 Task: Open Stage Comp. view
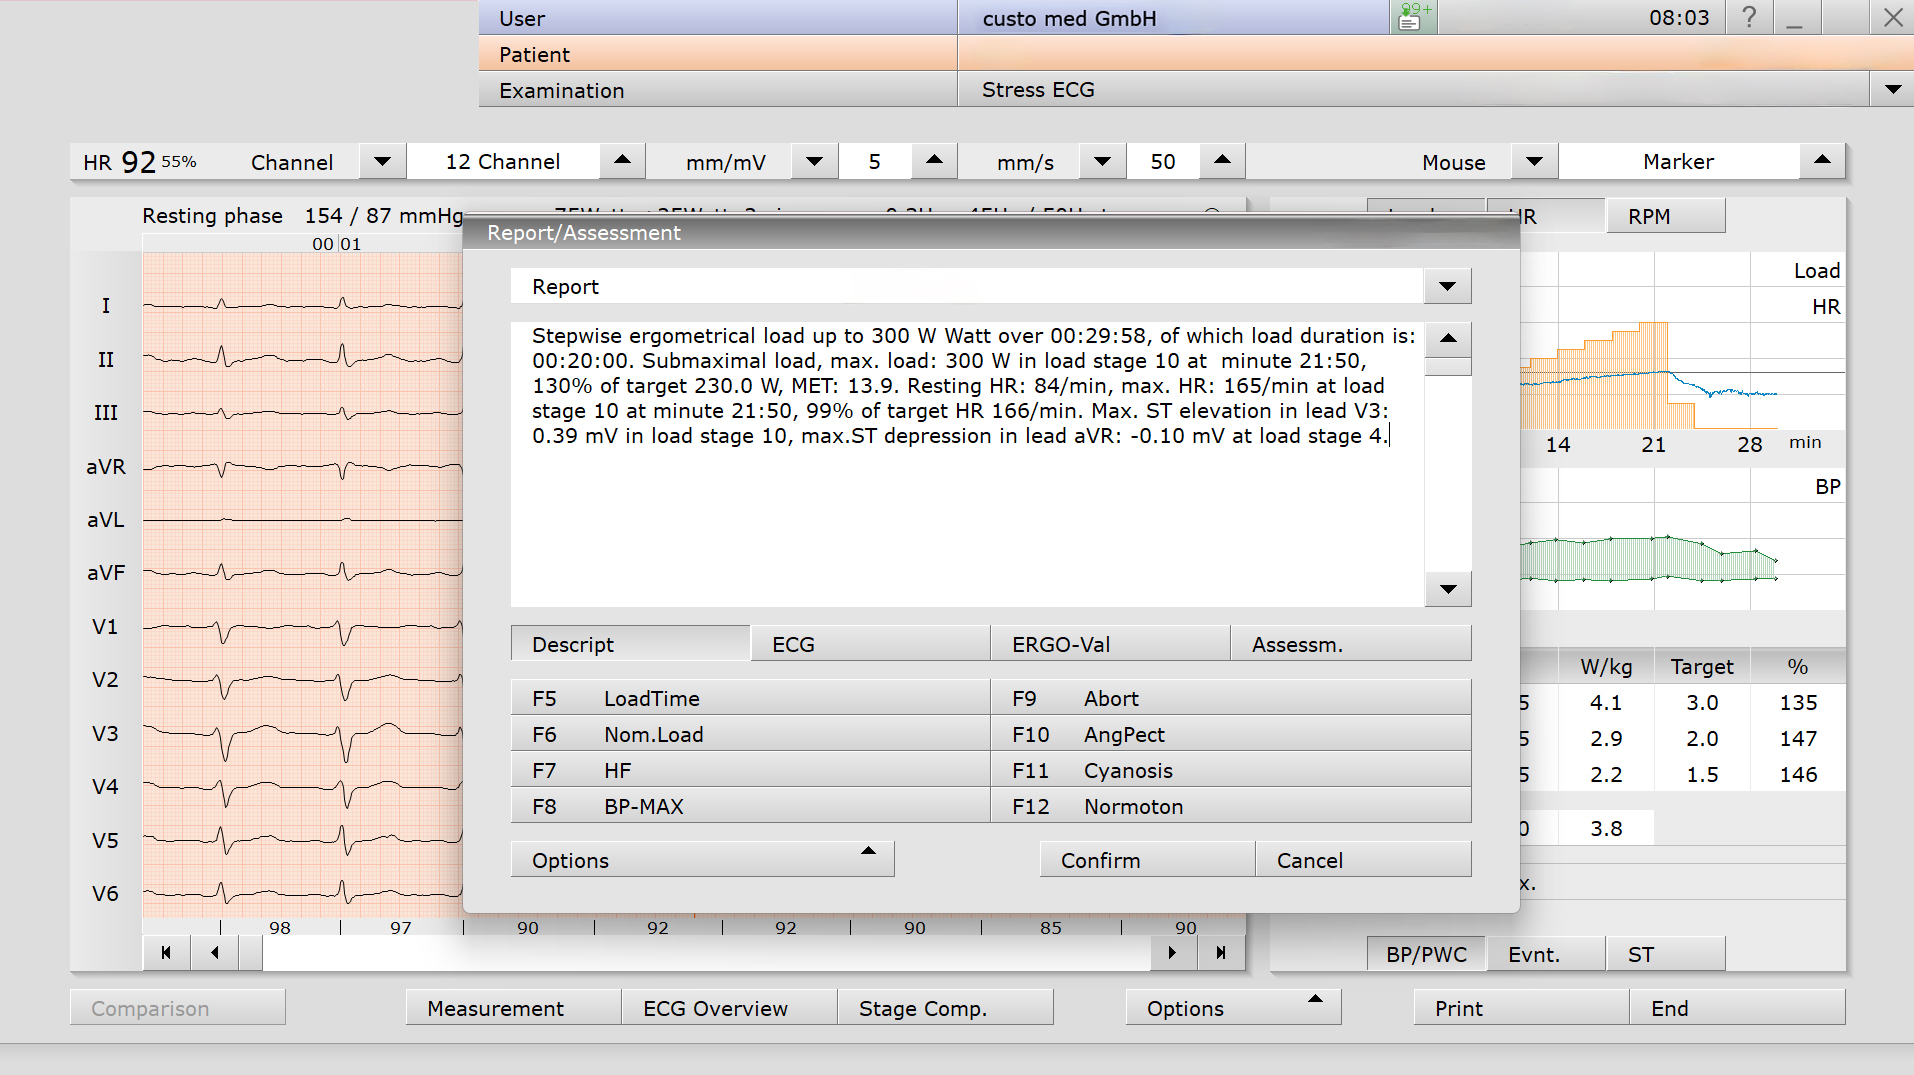point(945,1007)
